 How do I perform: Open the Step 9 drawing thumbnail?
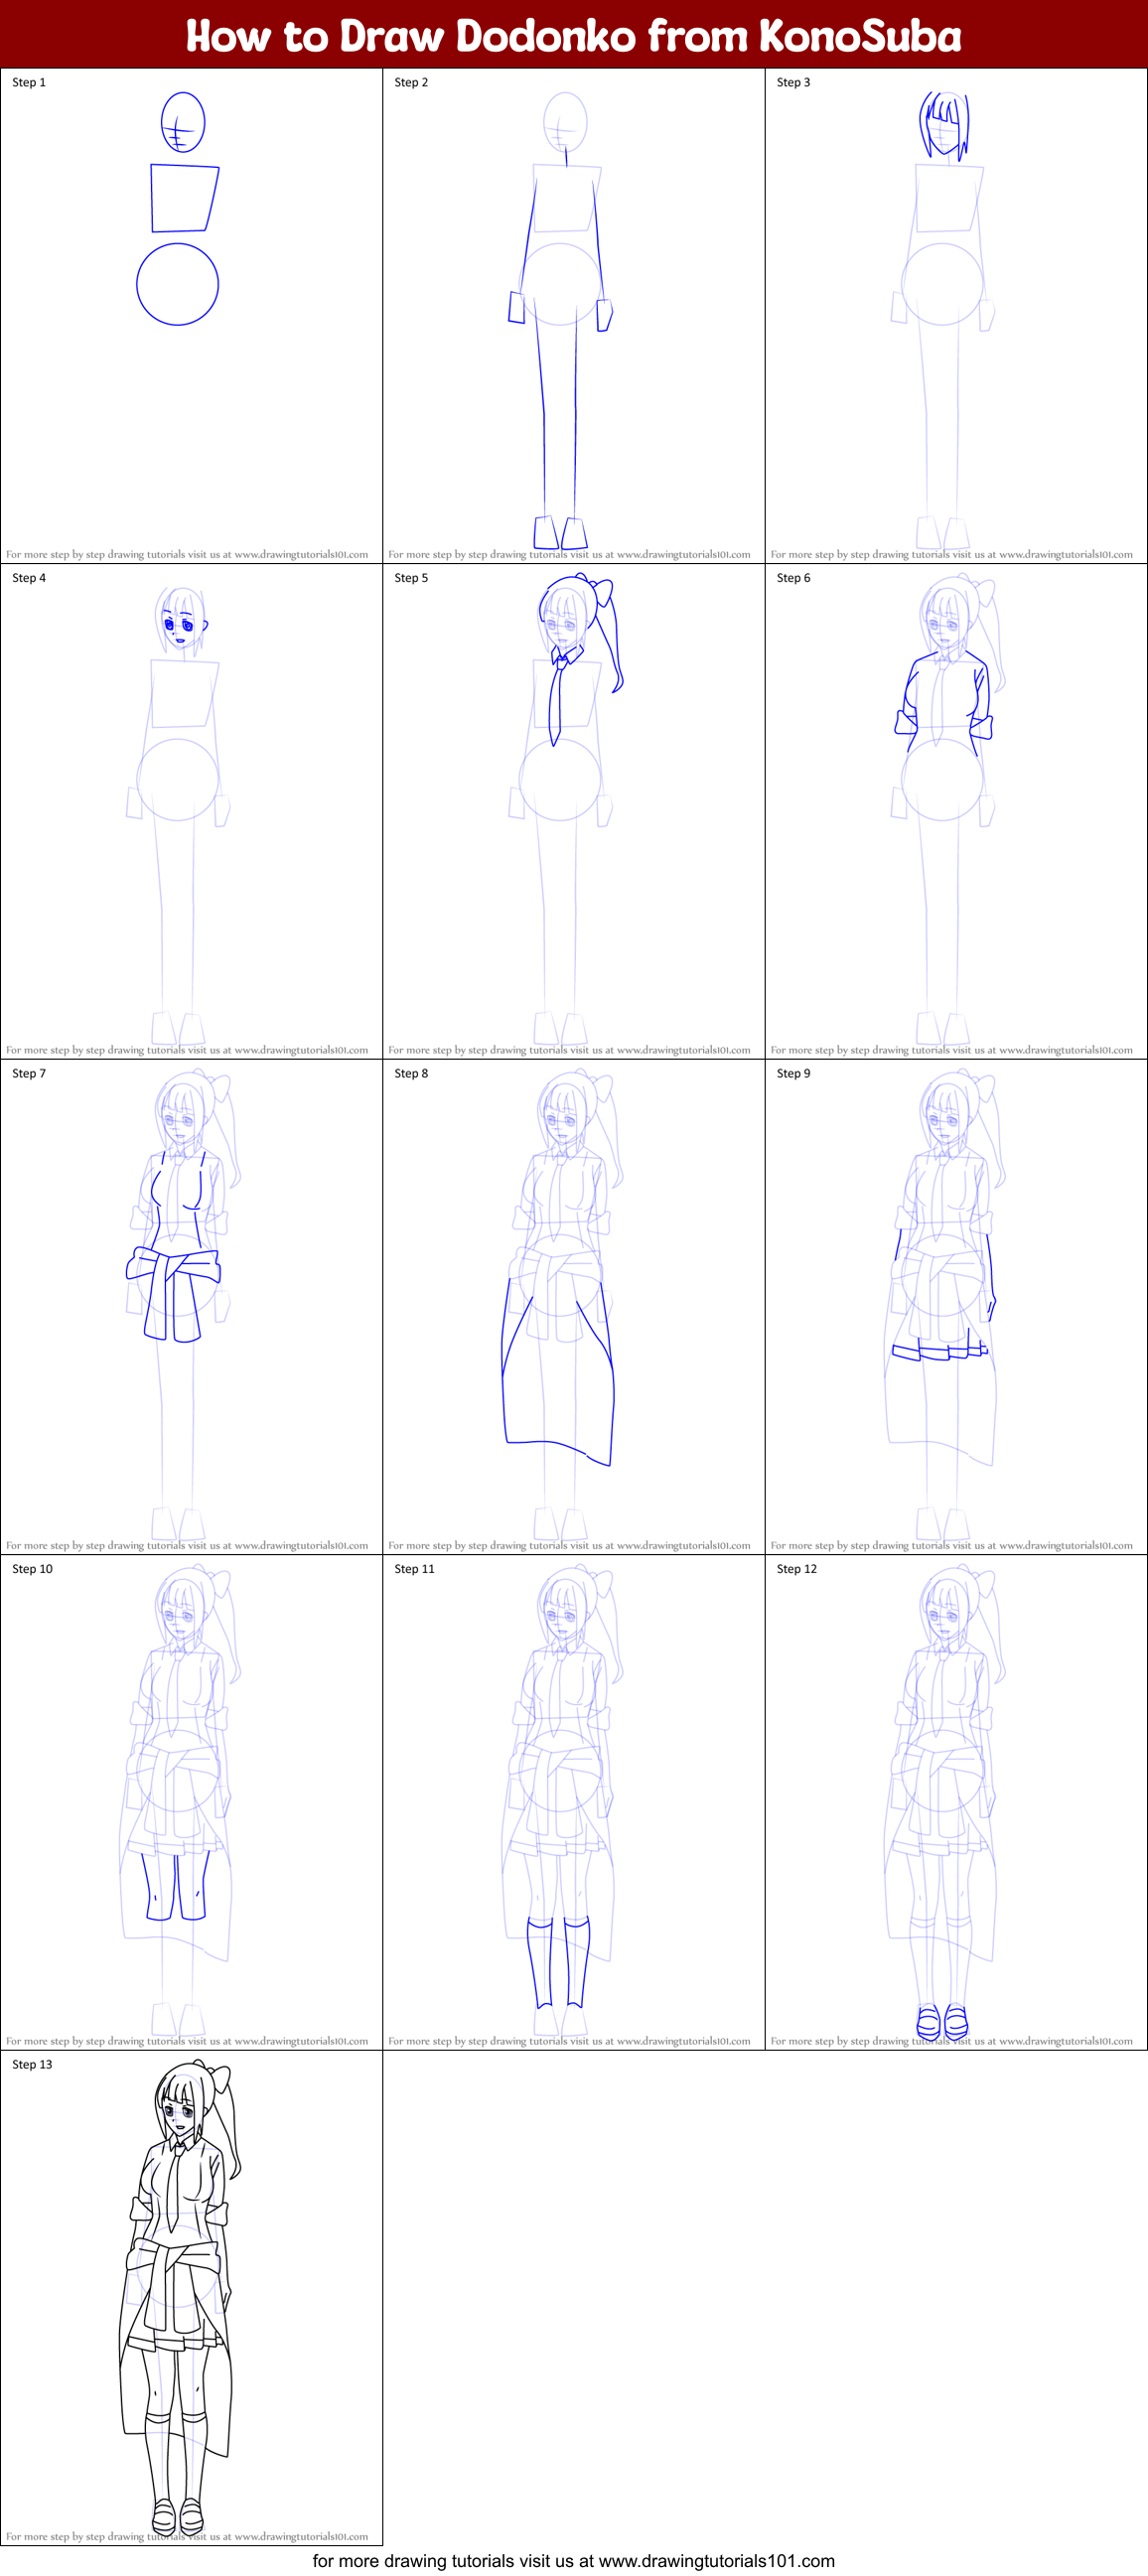956,1306
